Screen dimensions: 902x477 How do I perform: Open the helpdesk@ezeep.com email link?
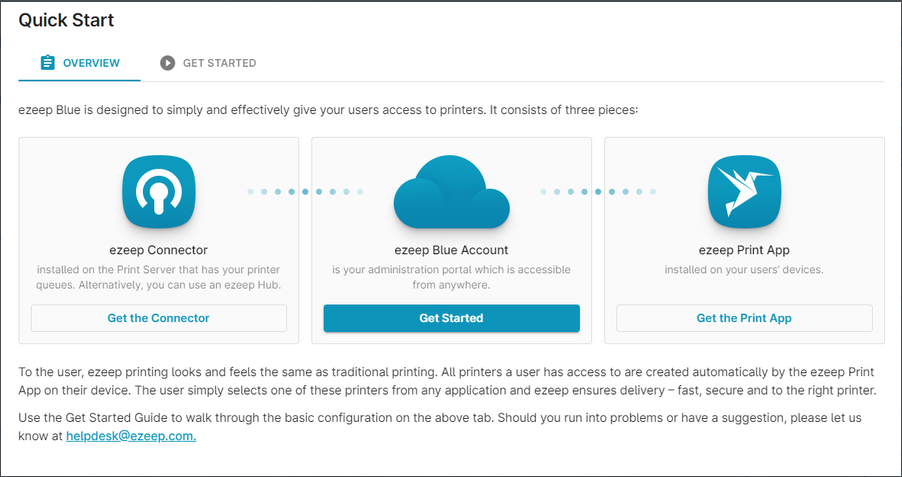[x=131, y=436]
